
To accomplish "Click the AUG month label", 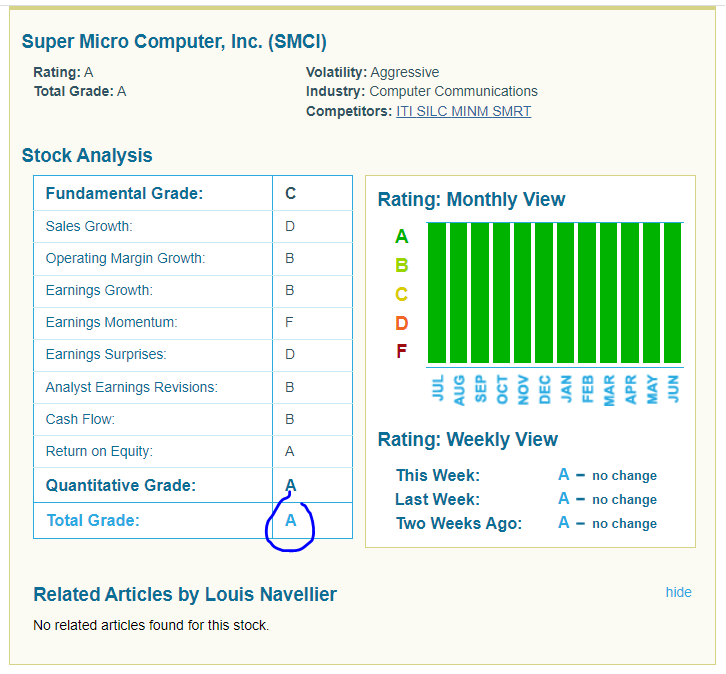I will pyautogui.click(x=459, y=390).
